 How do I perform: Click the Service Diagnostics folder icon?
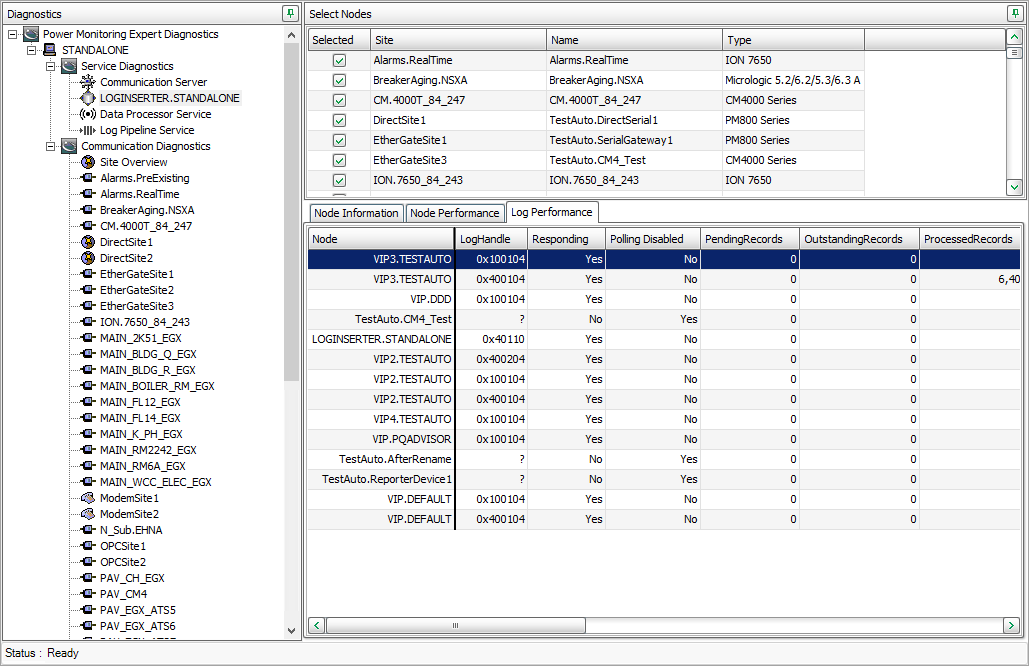69,66
